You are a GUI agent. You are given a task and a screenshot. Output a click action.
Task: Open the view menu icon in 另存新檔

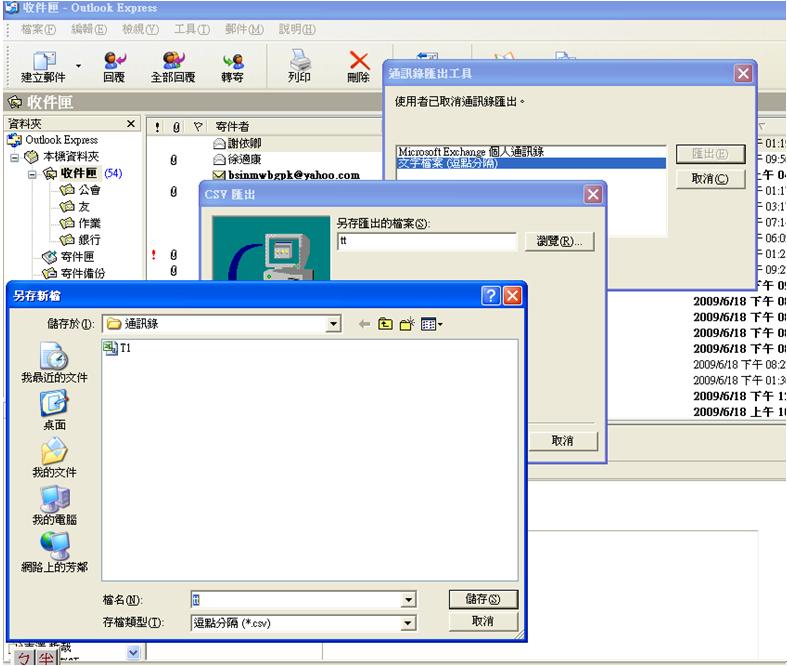coord(431,324)
